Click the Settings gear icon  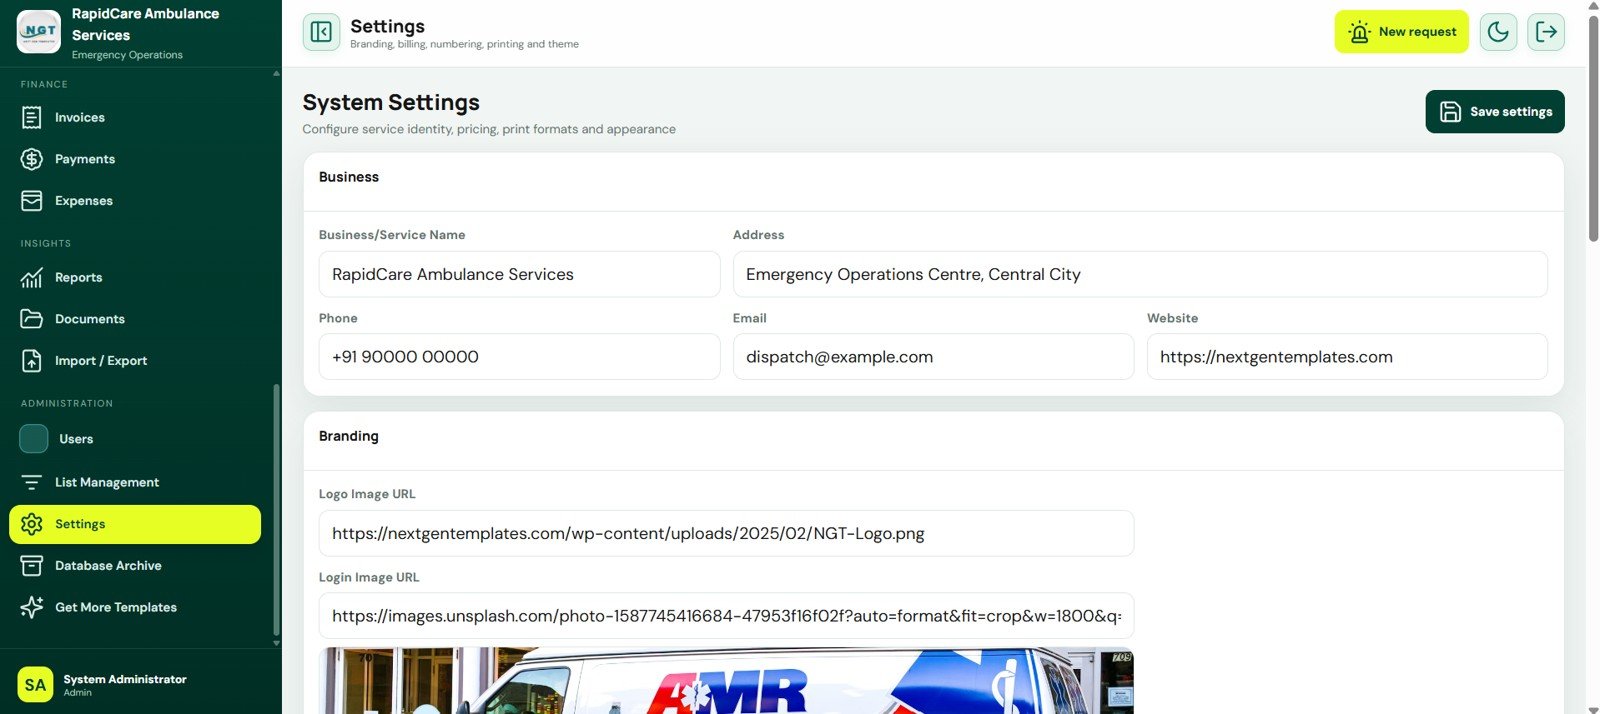click(x=32, y=524)
